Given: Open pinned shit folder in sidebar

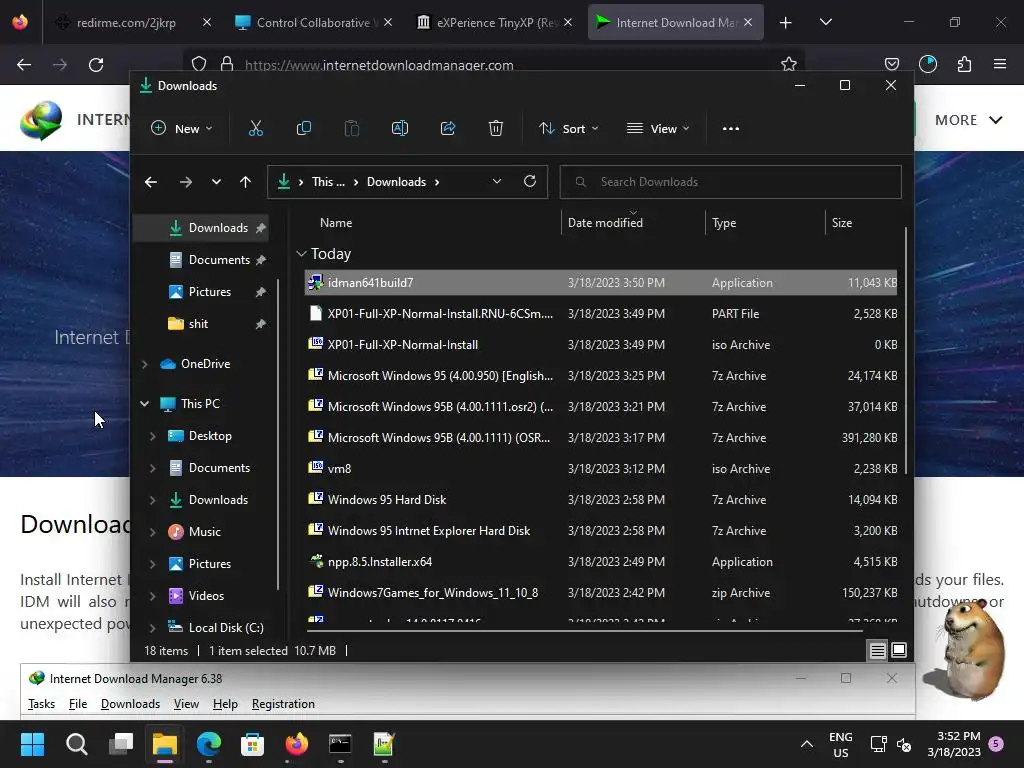Looking at the screenshot, I should coord(200,324).
